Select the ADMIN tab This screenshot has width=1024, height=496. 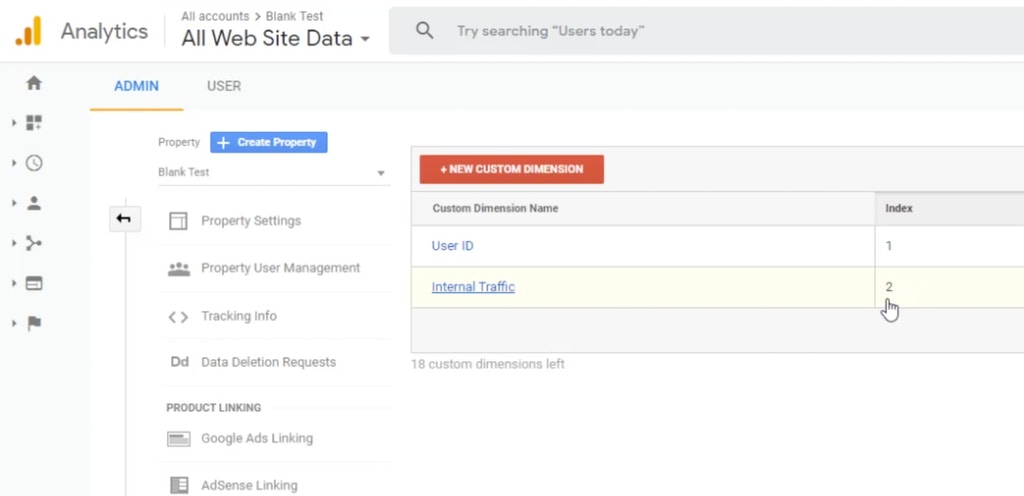point(136,86)
